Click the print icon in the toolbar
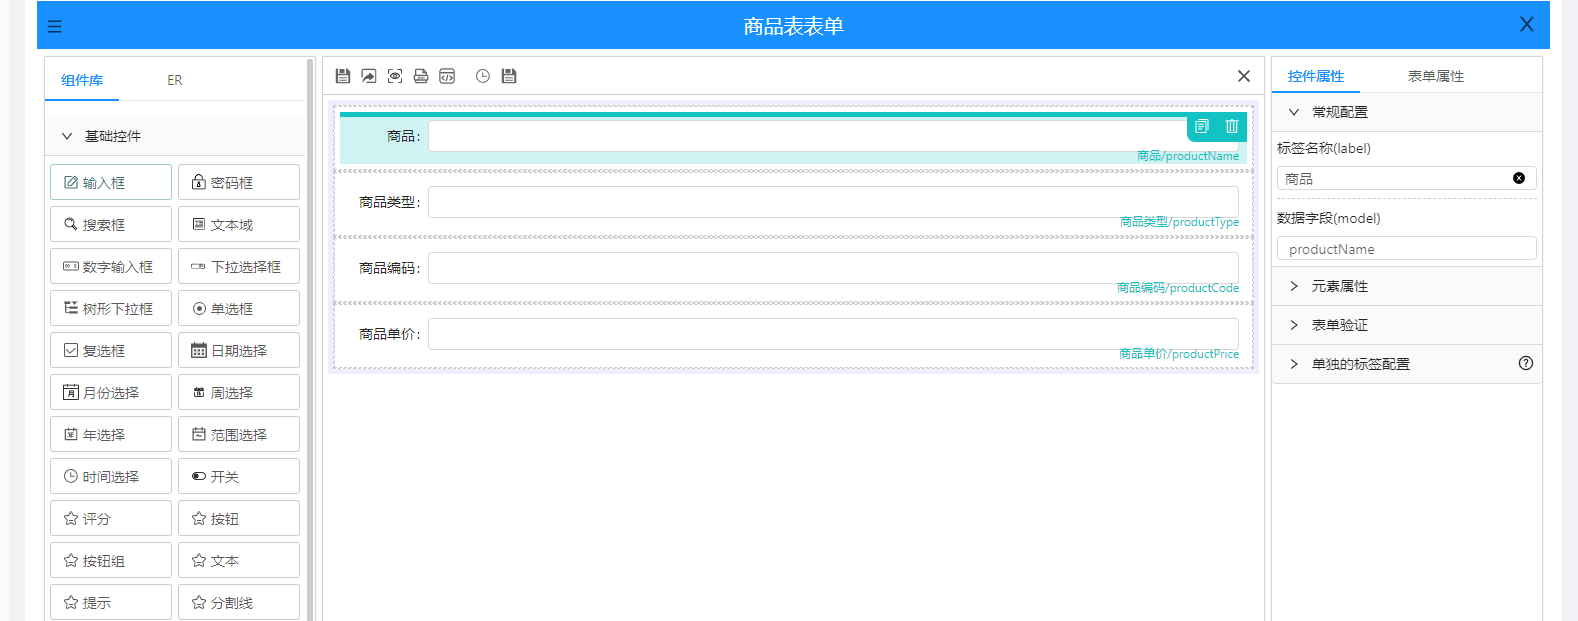 [x=421, y=76]
